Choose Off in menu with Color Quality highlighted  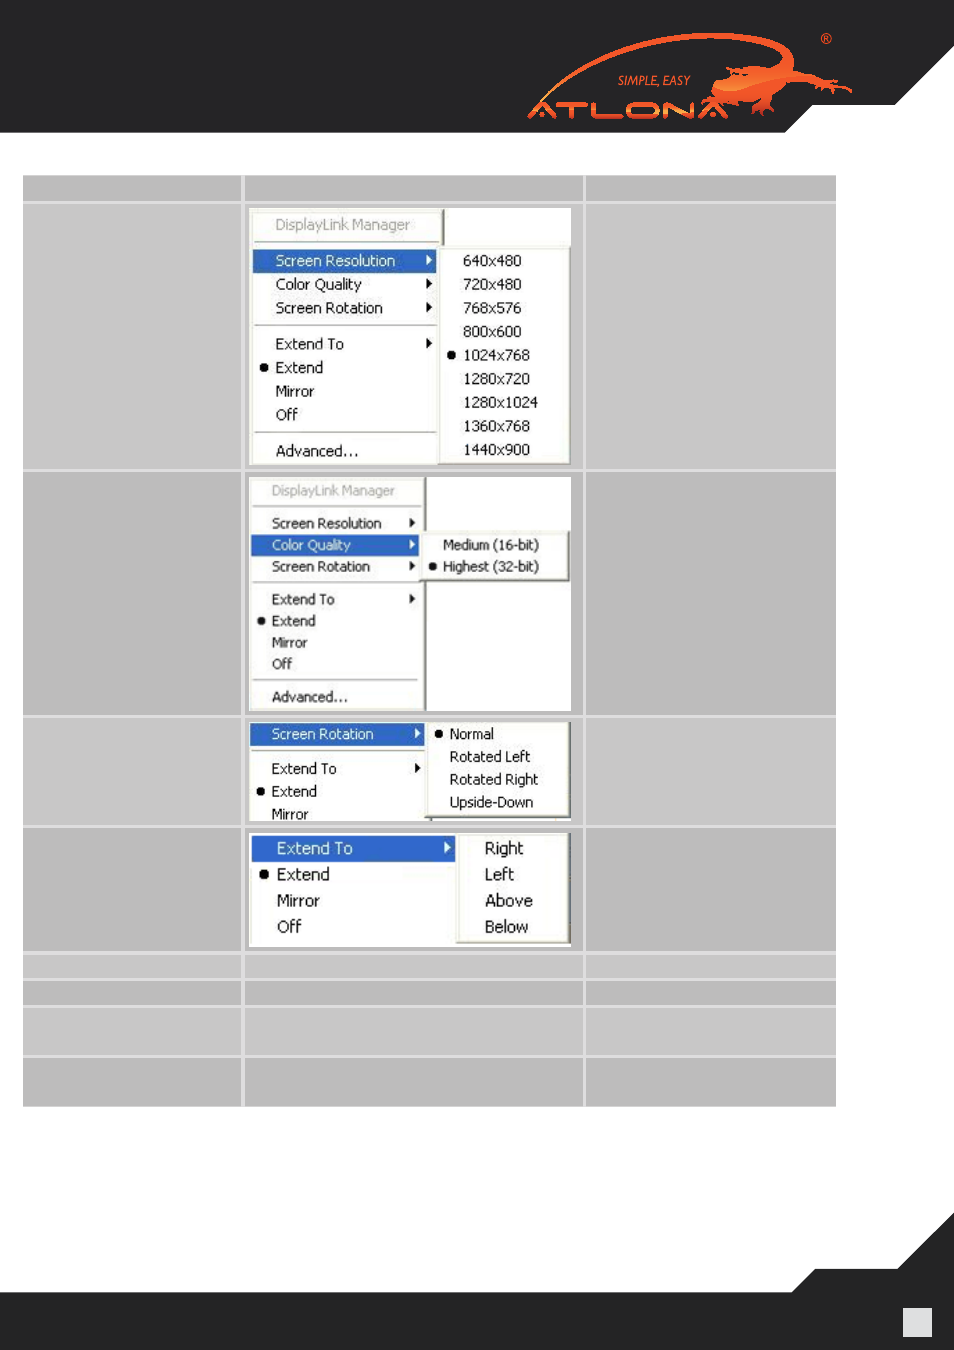(282, 664)
